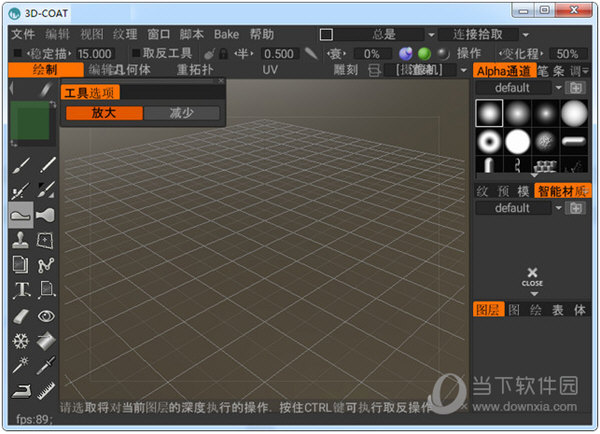Select the curve path tool icon

45,265
